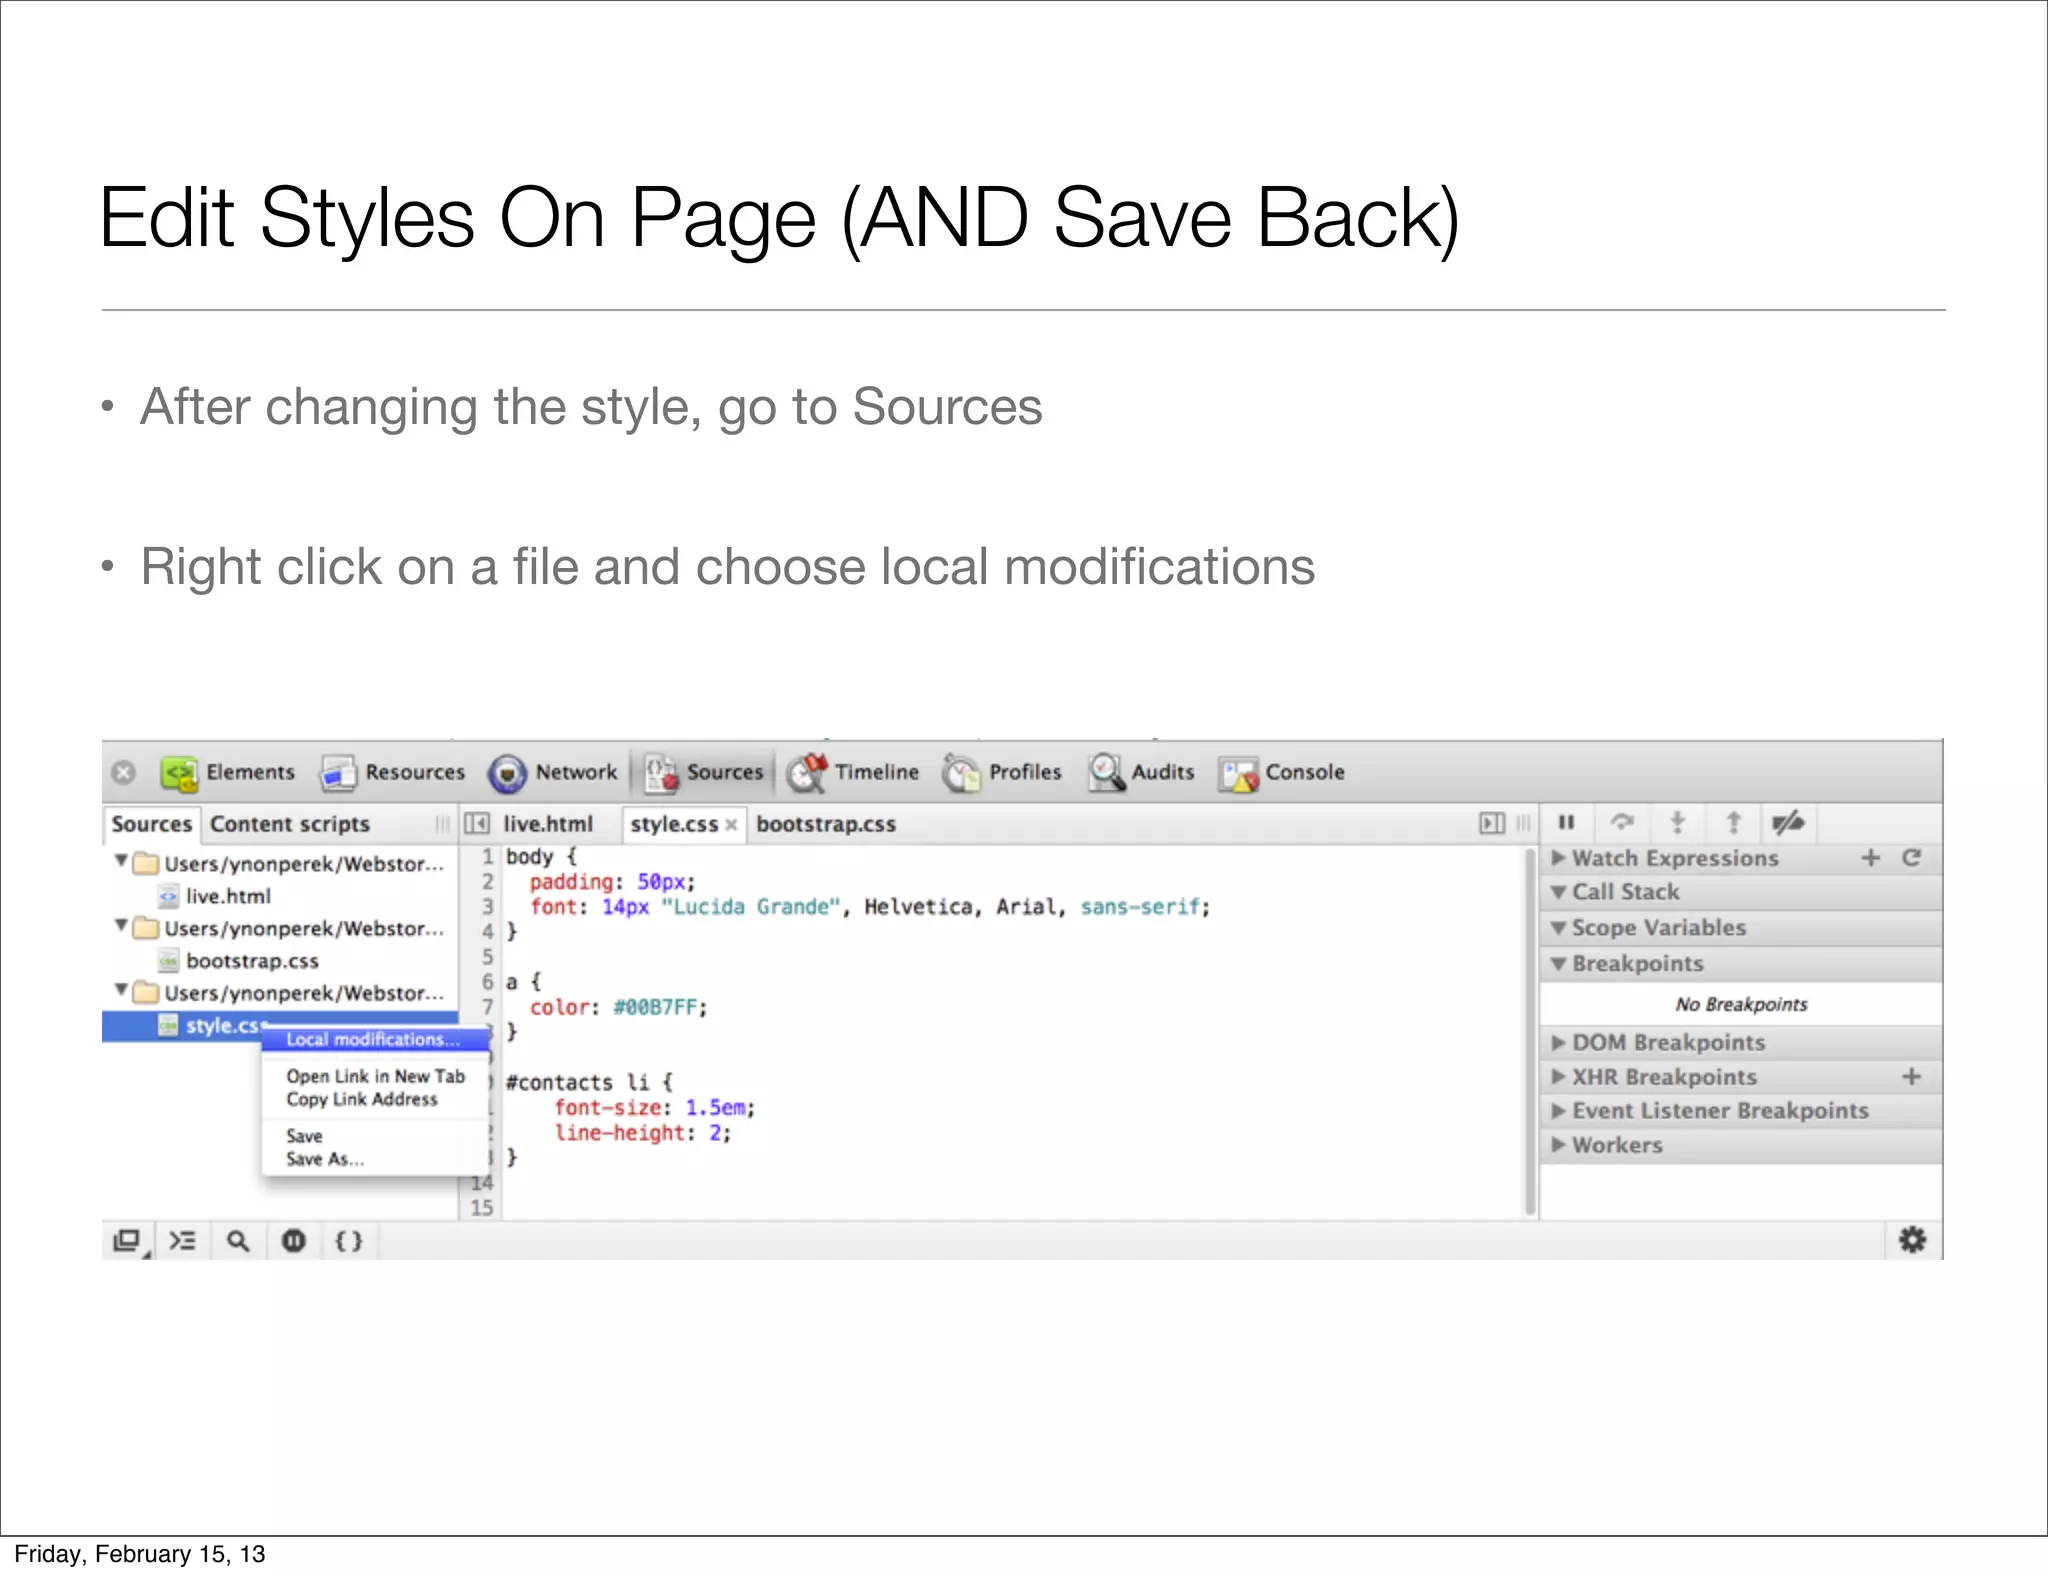Click the line-height value 2
This screenshot has height=1576, width=2048.
coord(715,1134)
